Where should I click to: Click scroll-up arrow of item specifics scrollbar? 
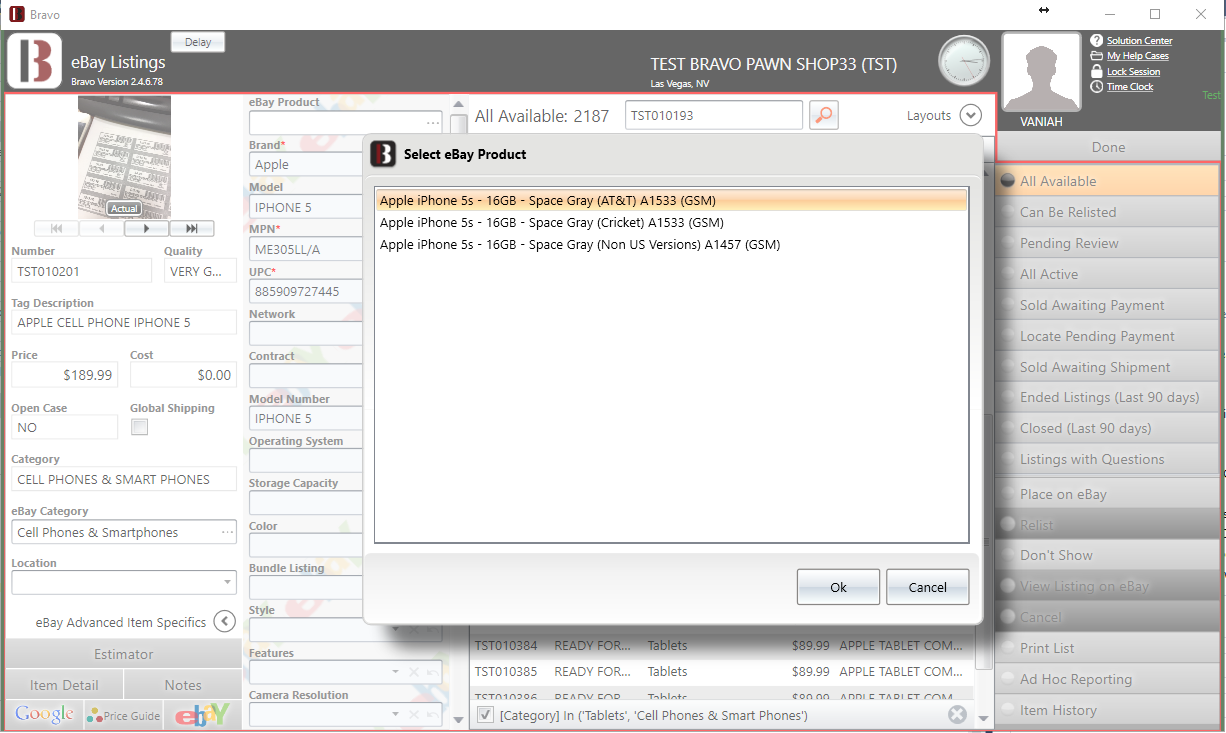tap(458, 103)
